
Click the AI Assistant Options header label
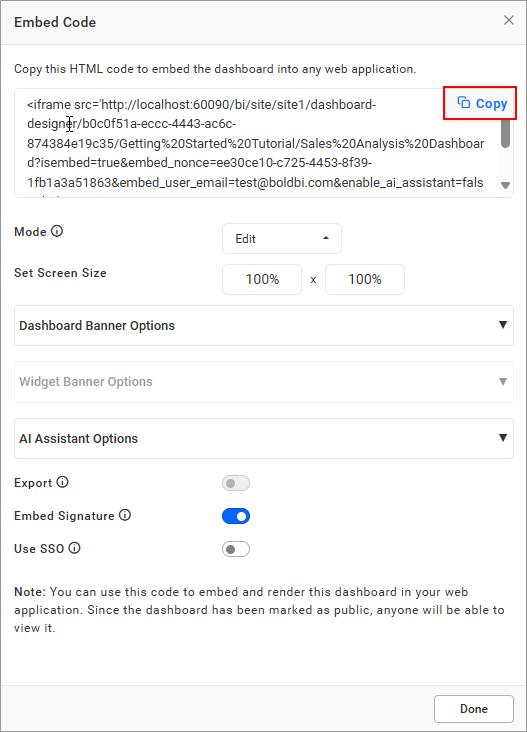[78, 439]
